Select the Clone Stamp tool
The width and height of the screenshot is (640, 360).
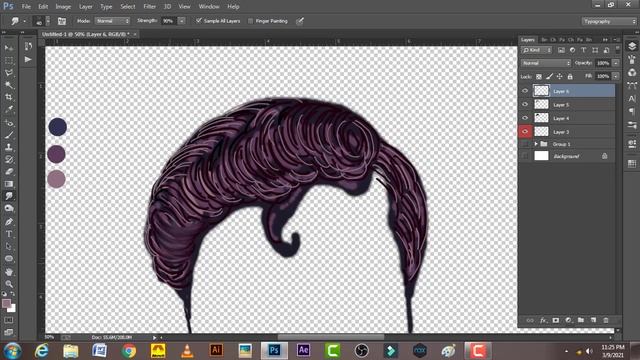coord(9,147)
